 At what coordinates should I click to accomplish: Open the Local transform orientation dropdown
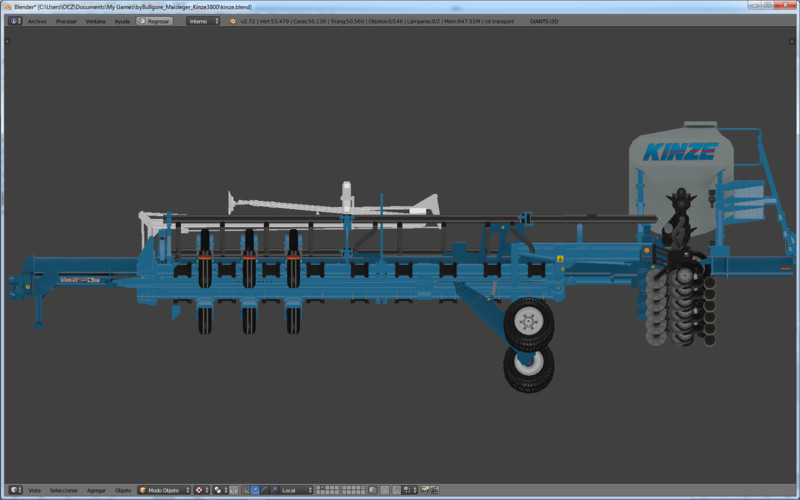pos(296,490)
